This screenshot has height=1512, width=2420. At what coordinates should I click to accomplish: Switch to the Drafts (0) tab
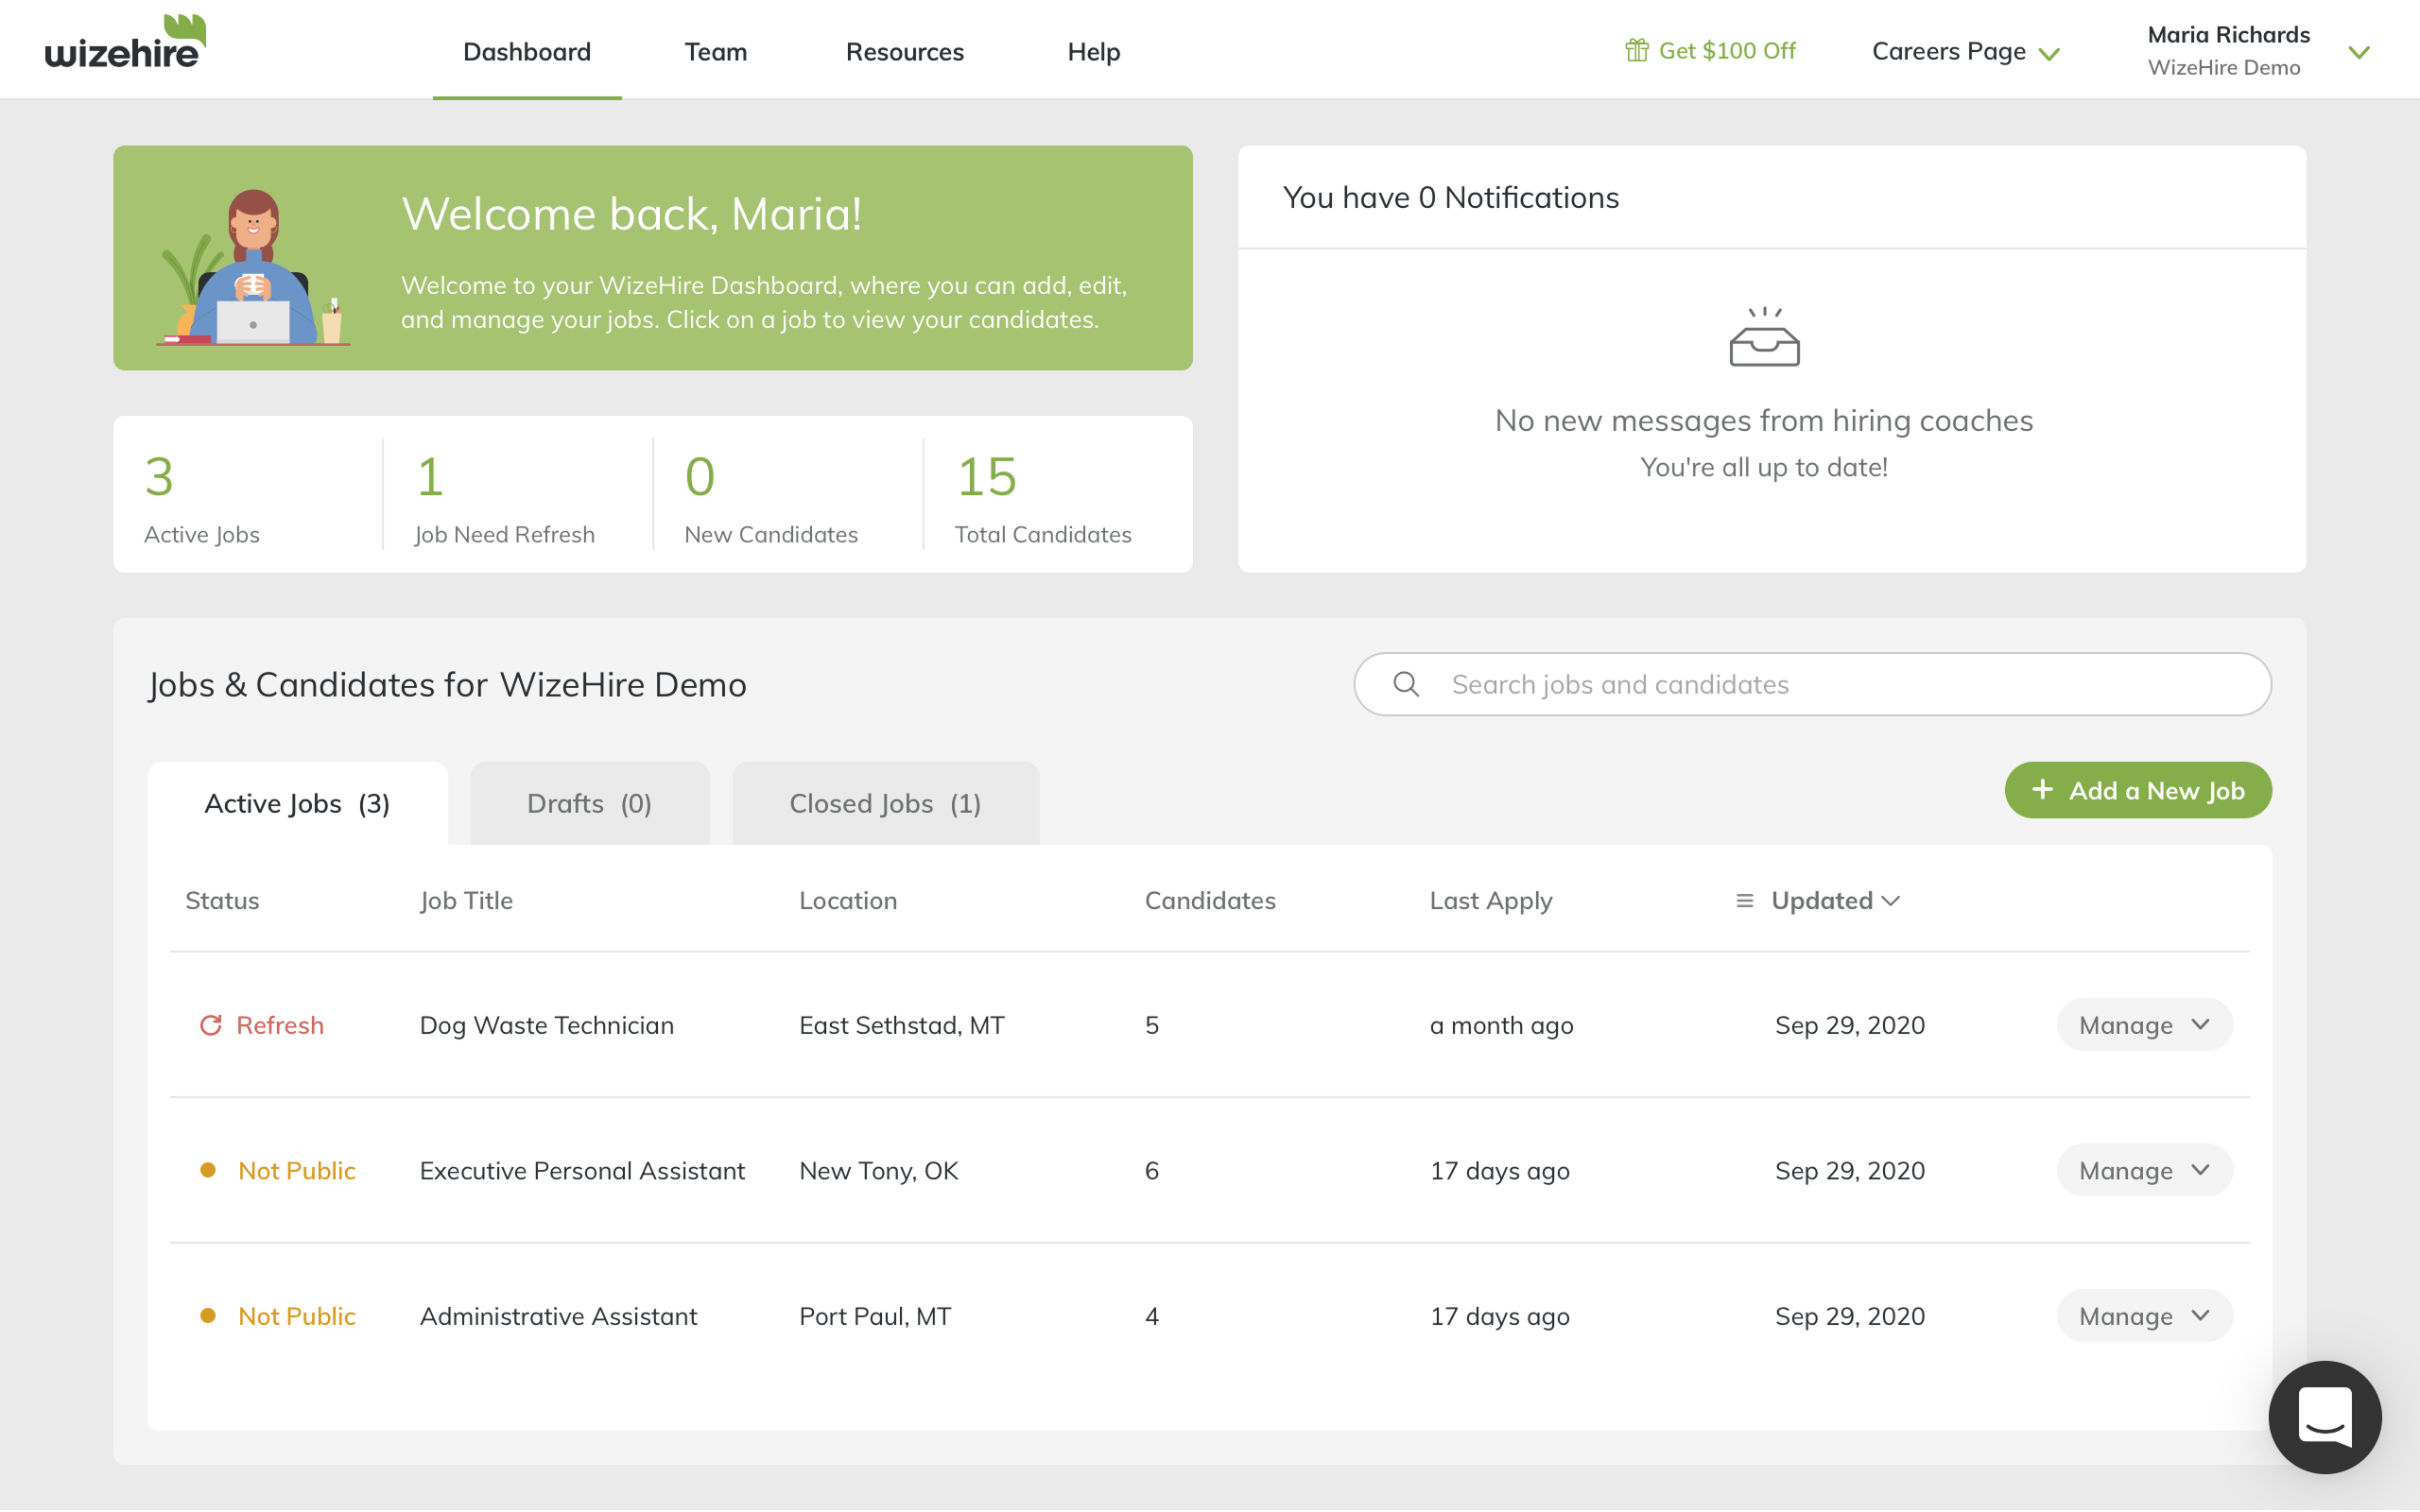pos(590,803)
